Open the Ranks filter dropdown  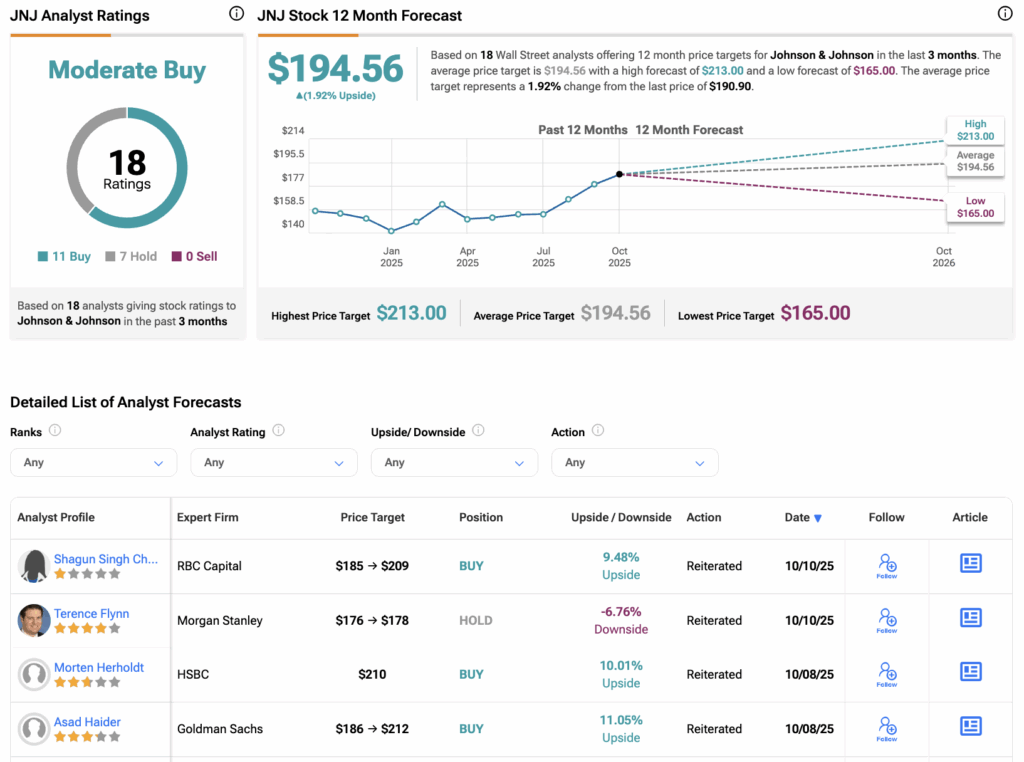[93, 463]
